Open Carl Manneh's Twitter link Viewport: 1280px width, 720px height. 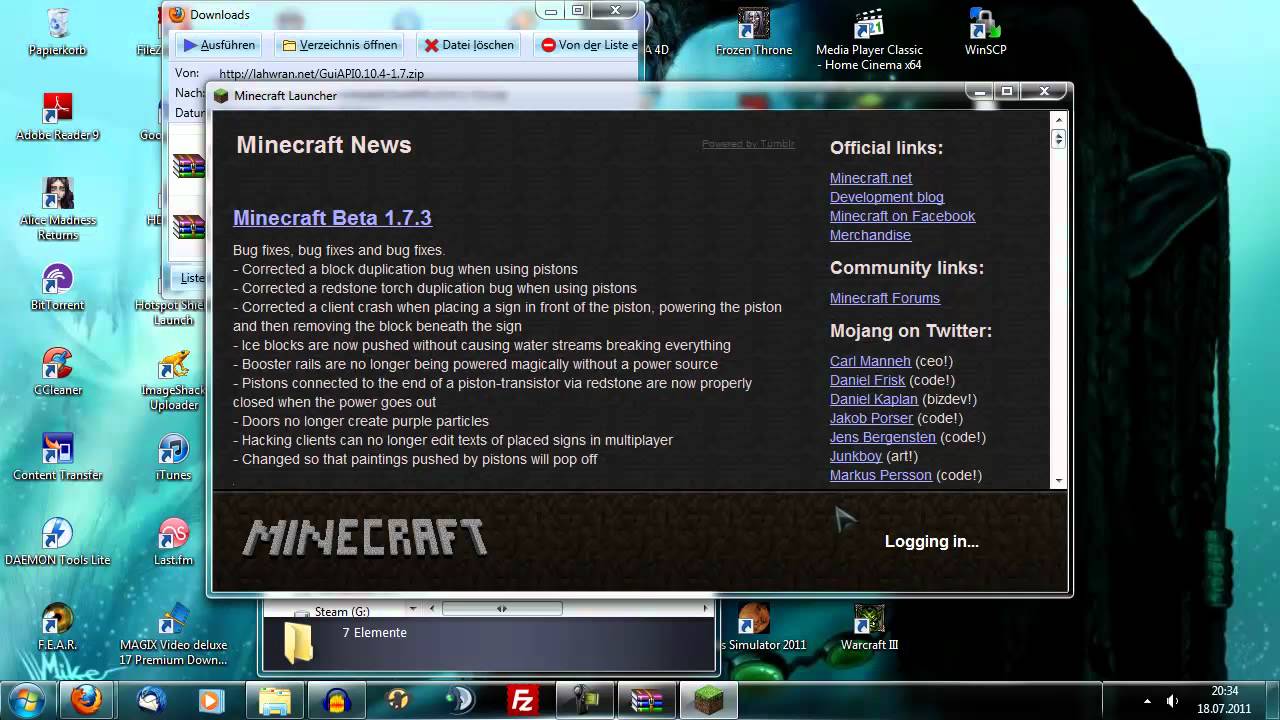[870, 361]
